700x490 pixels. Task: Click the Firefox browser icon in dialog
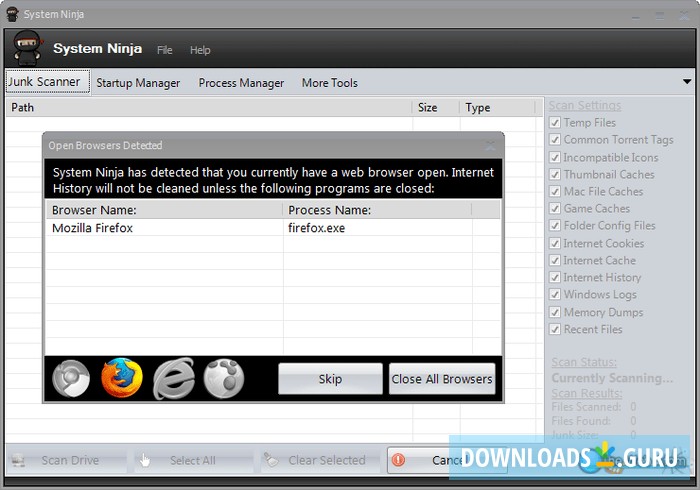122,378
